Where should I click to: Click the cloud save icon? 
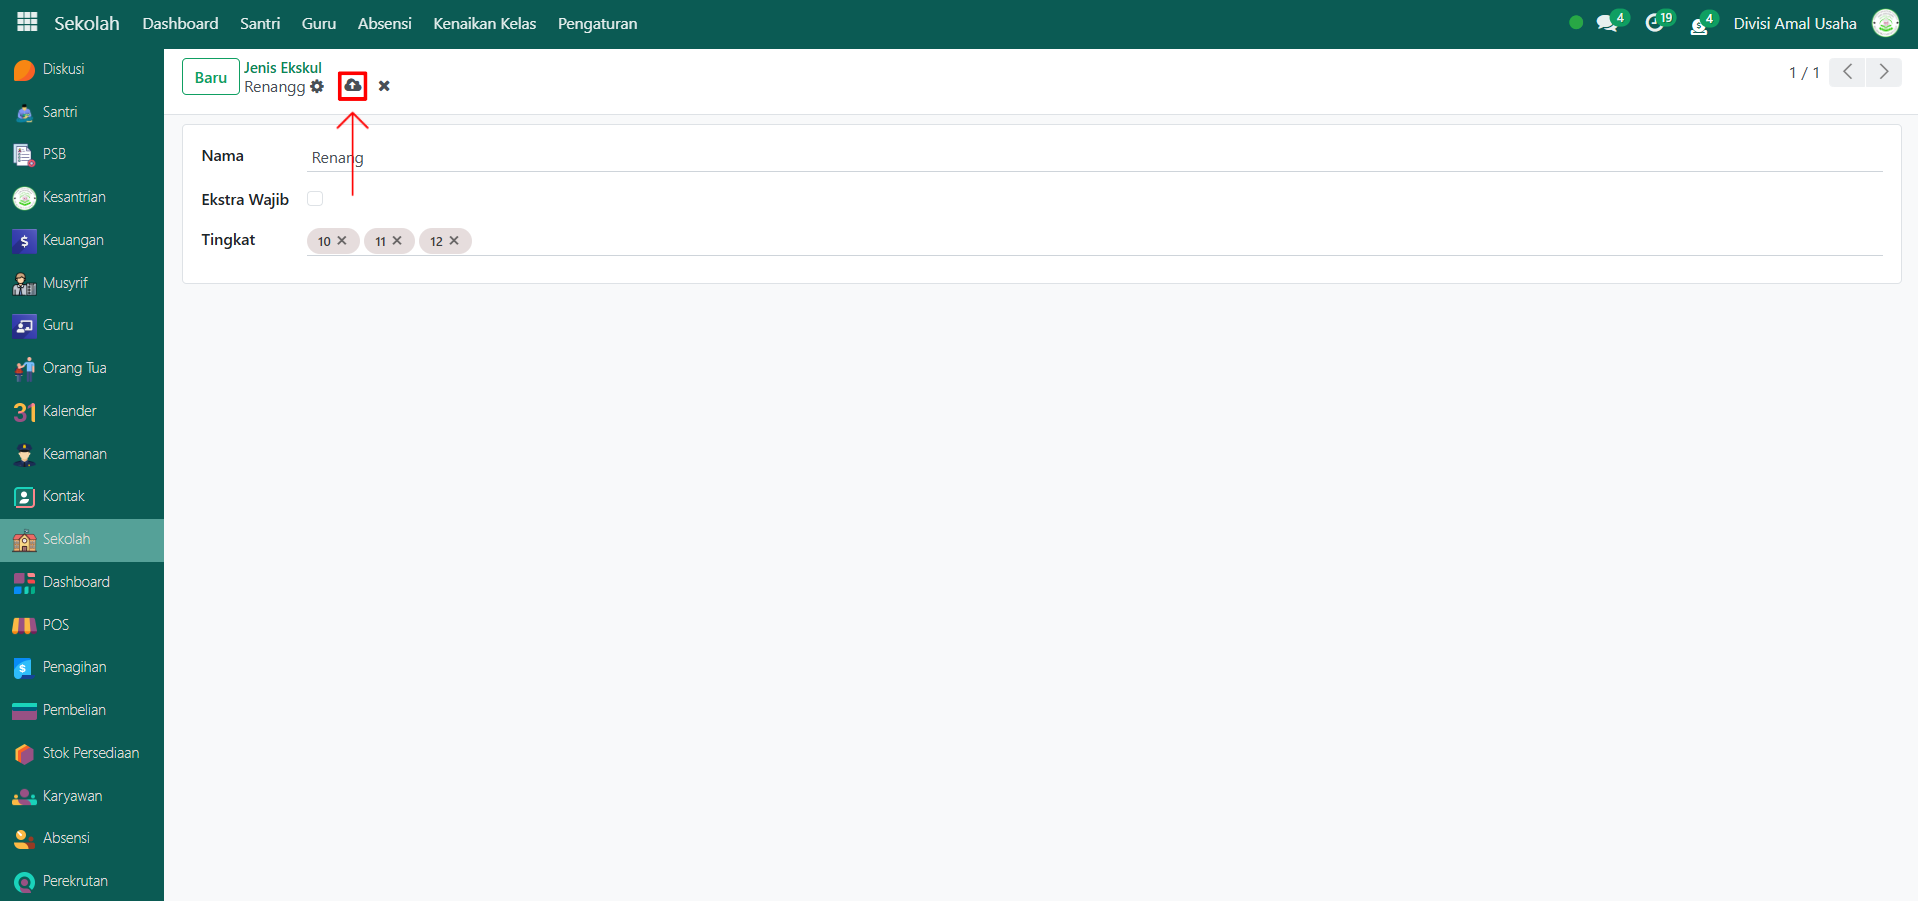[x=352, y=86]
